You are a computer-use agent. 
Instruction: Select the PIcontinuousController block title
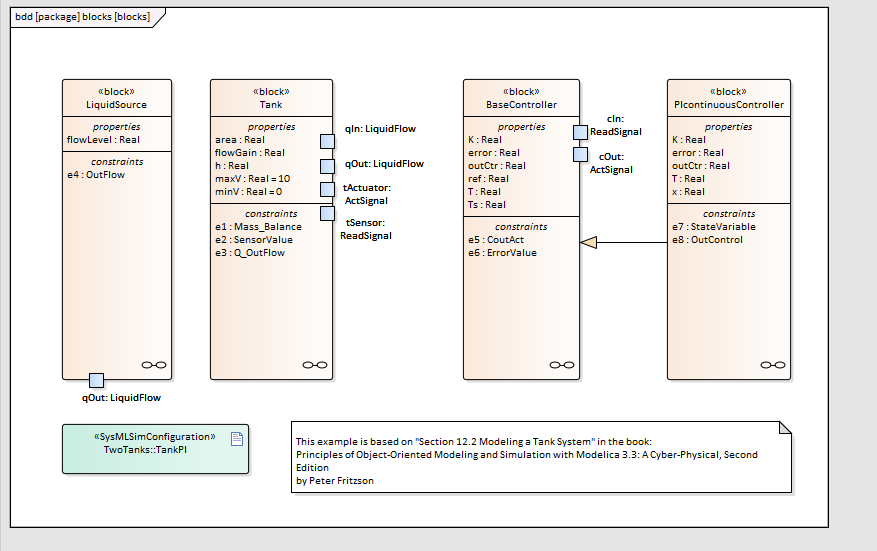coord(729,105)
